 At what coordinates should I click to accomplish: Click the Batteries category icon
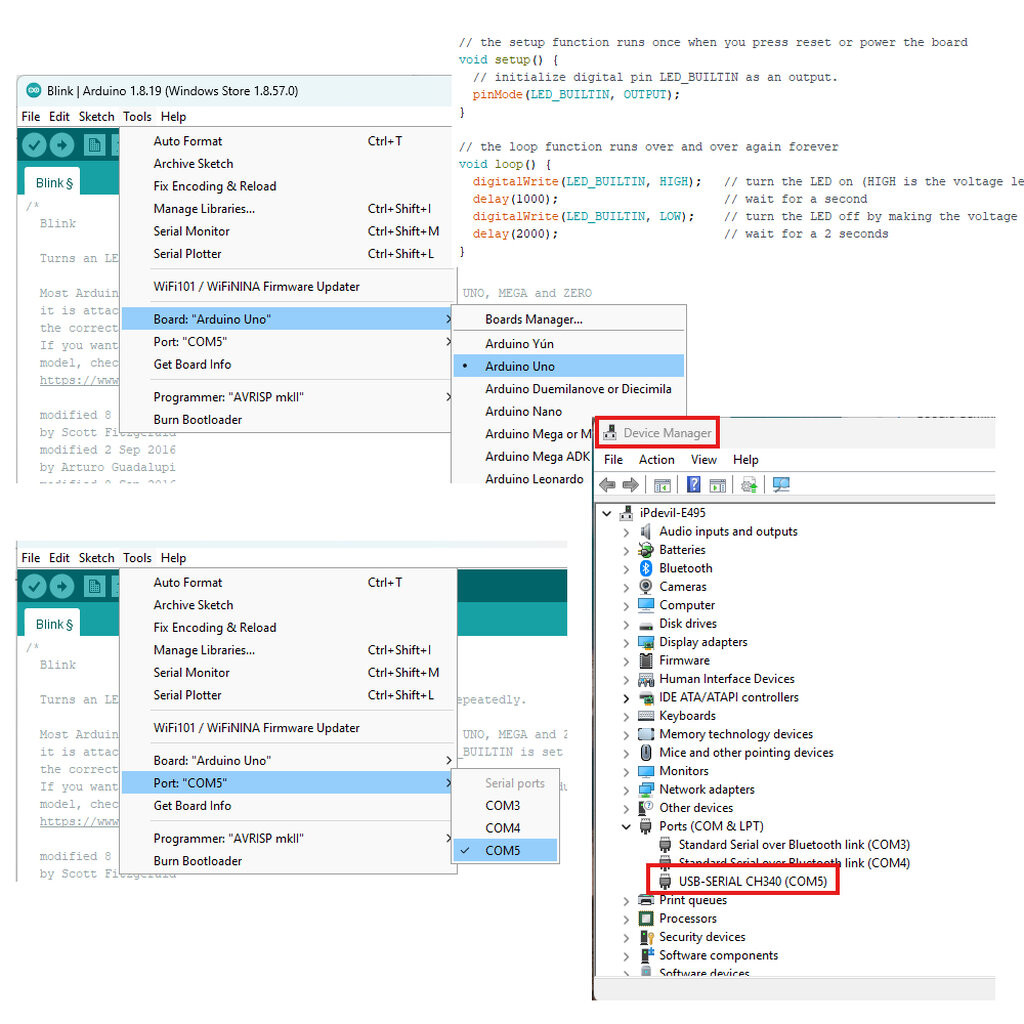(646, 550)
